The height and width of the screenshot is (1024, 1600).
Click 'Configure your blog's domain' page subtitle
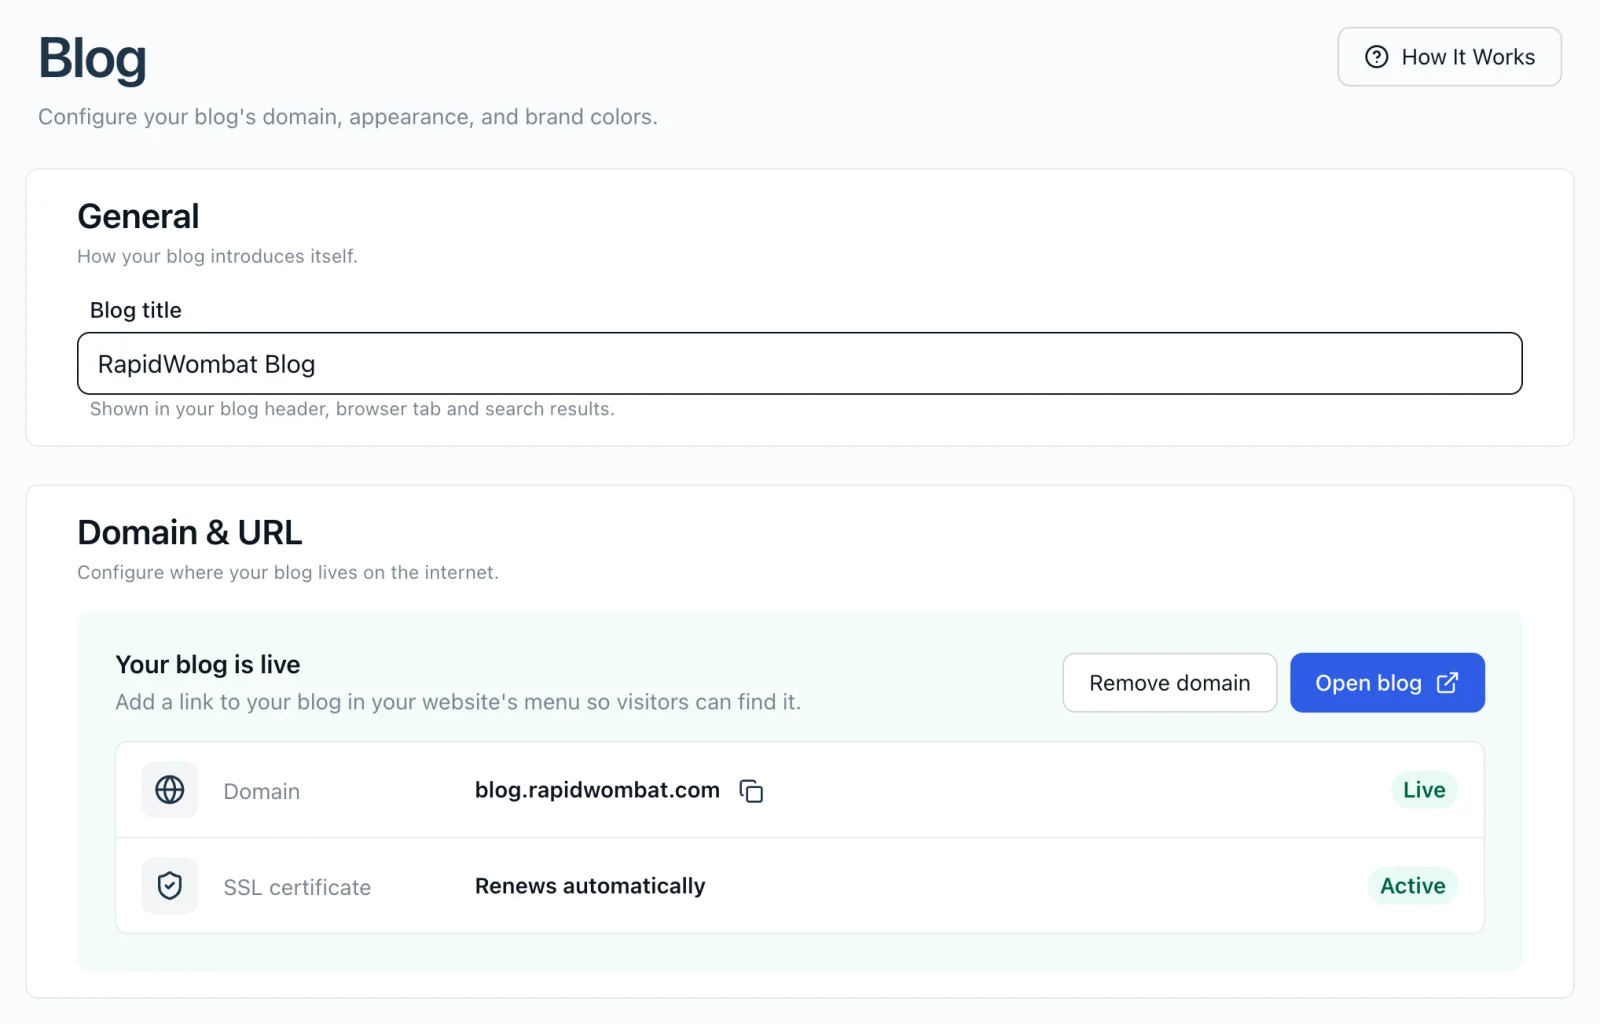348,117
